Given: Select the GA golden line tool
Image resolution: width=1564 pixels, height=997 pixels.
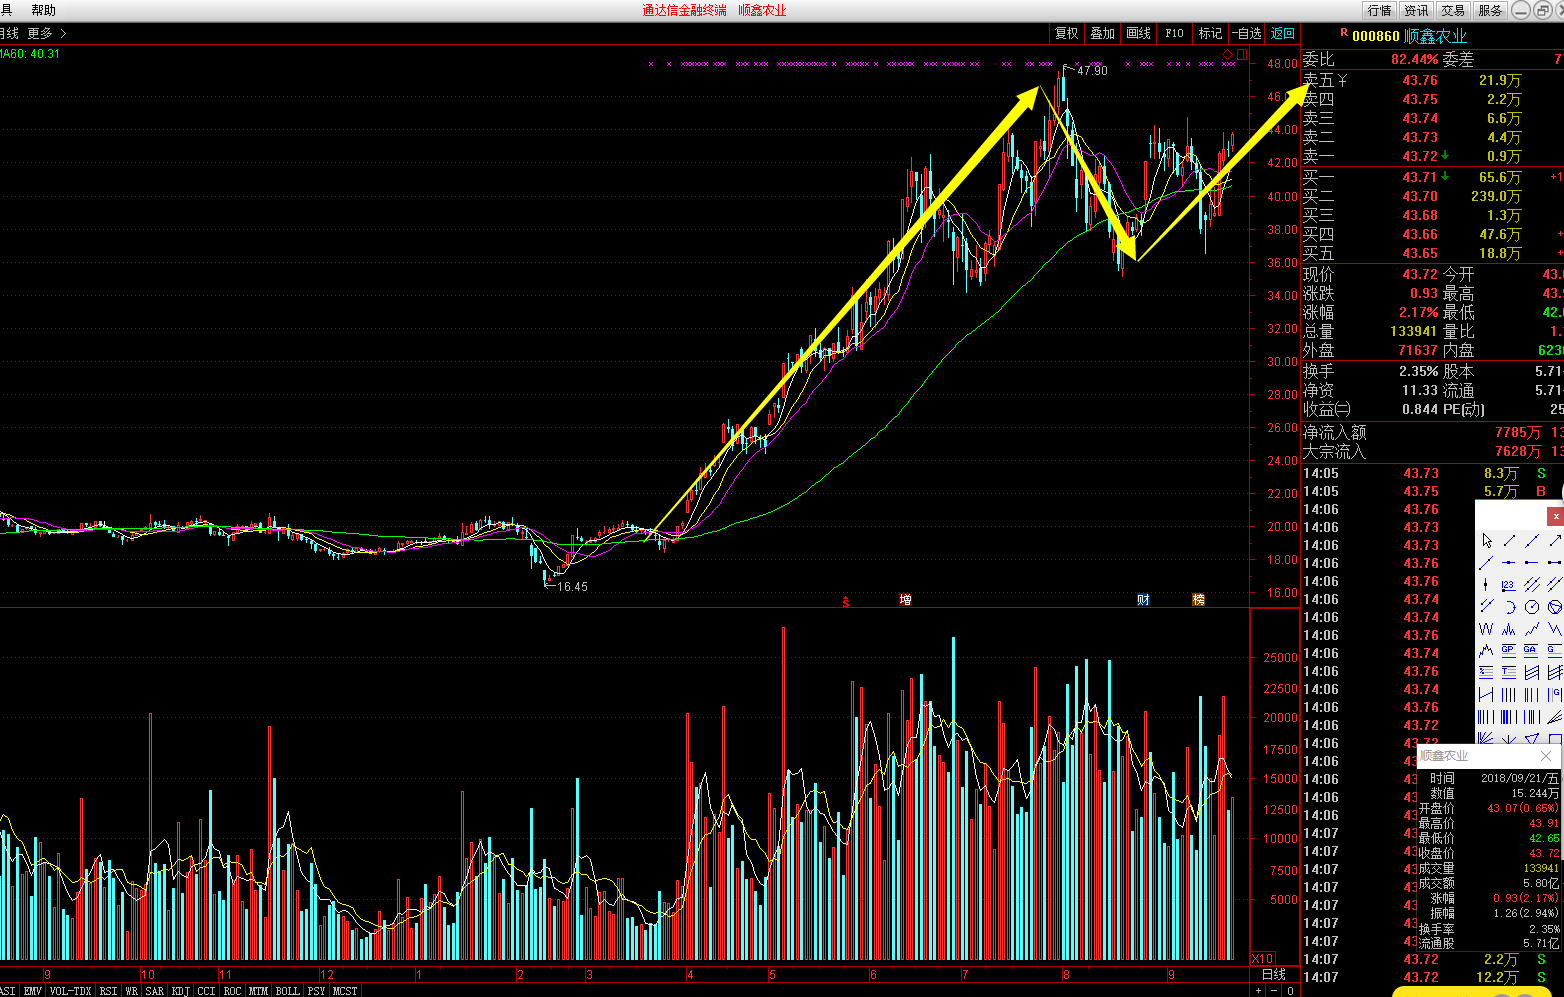Looking at the screenshot, I should pos(1532,650).
